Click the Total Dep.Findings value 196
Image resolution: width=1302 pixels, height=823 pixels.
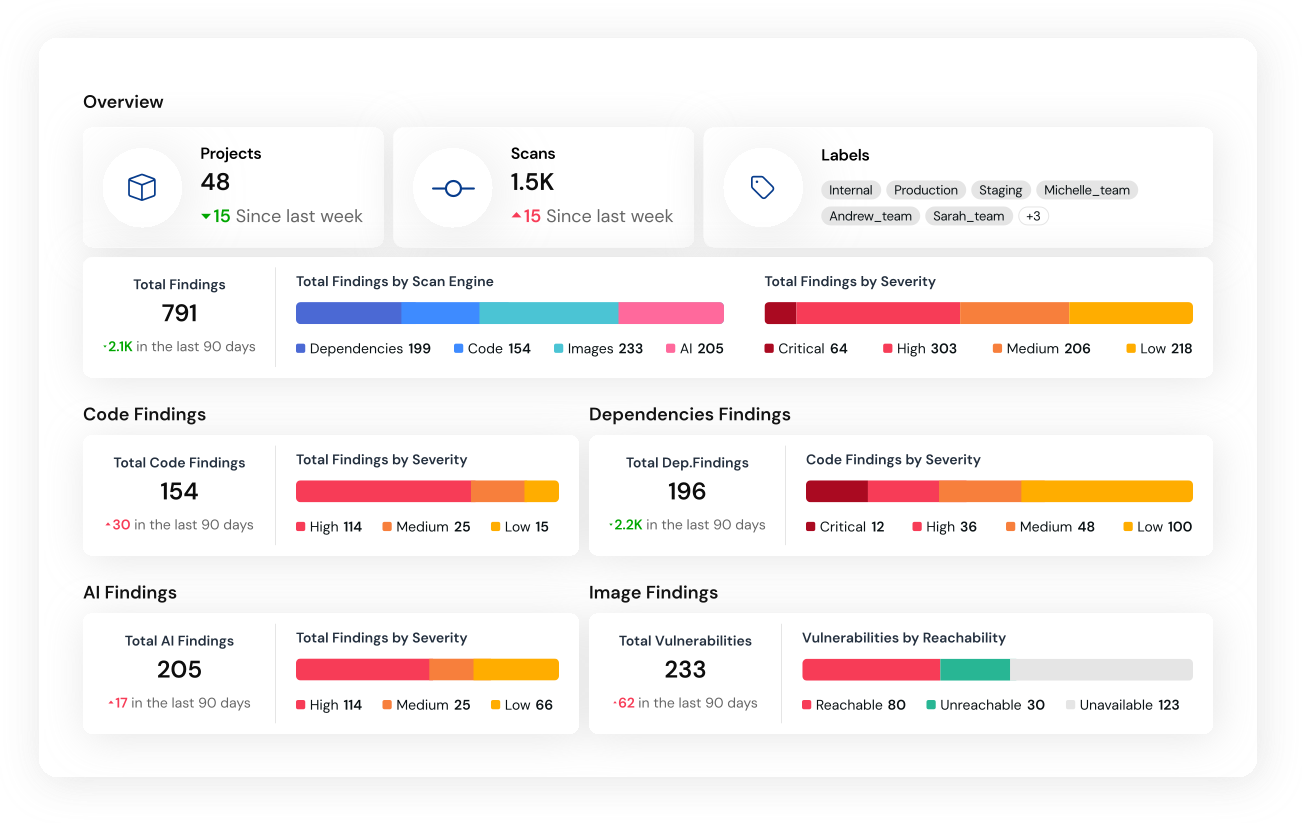pos(686,491)
